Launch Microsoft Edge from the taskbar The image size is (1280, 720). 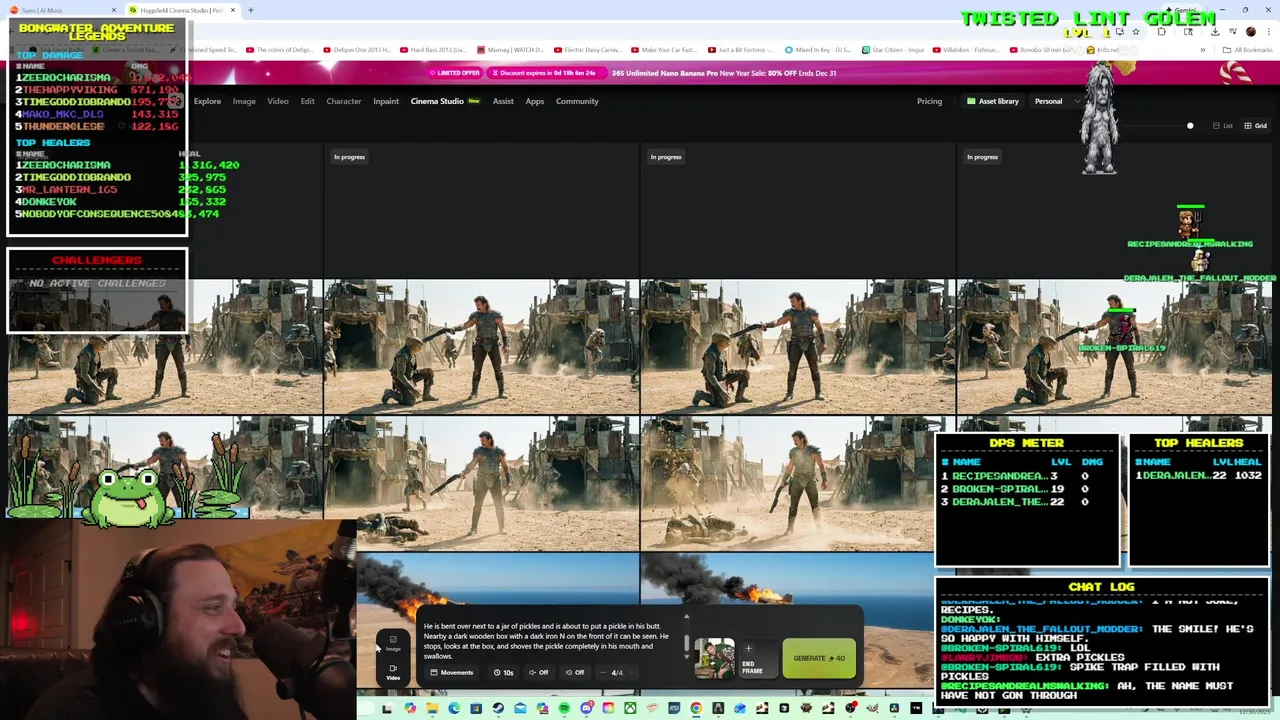[x=454, y=709]
